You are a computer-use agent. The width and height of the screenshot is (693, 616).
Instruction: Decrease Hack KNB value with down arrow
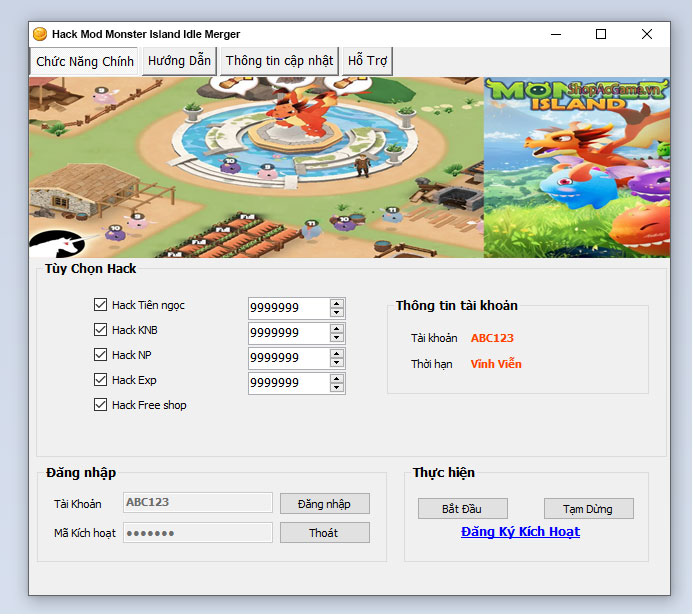[x=337, y=338]
